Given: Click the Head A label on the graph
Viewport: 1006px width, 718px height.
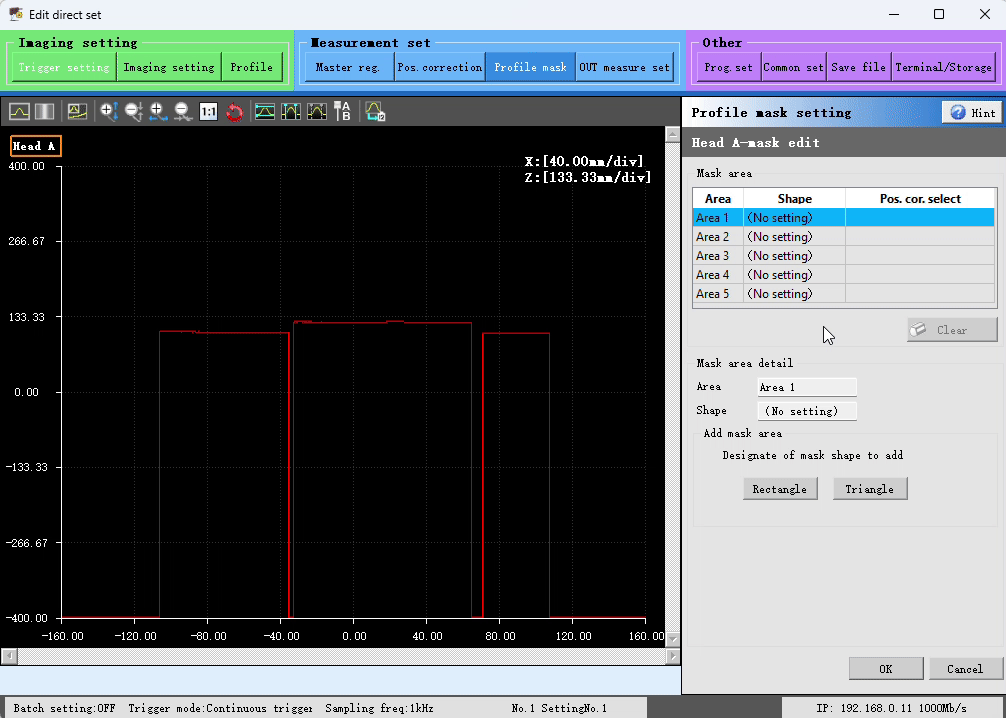Looking at the screenshot, I should click(35, 146).
